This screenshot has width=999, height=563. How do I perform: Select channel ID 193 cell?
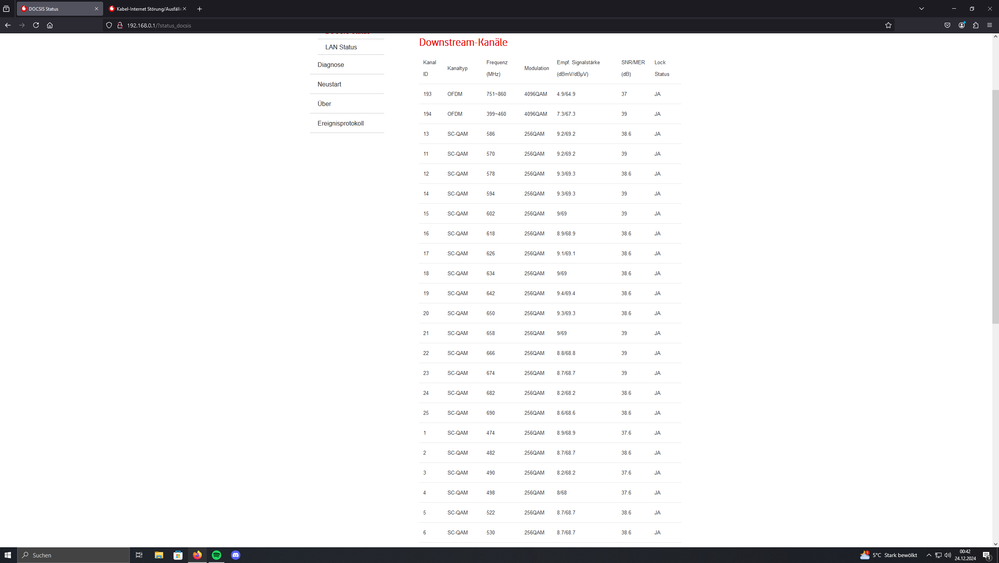(428, 94)
